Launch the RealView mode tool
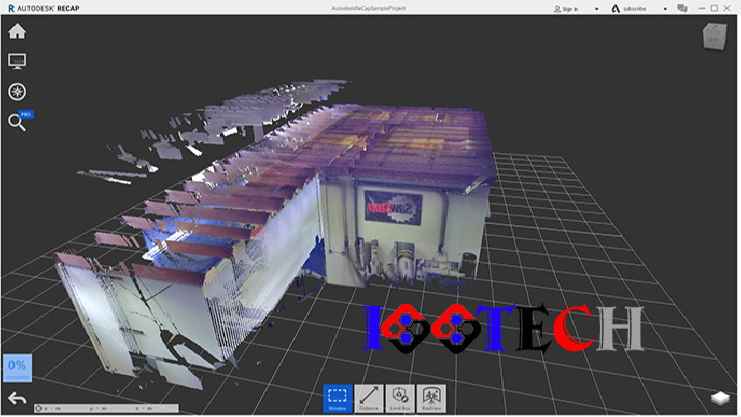The width and height of the screenshot is (741, 417). (x=431, y=397)
